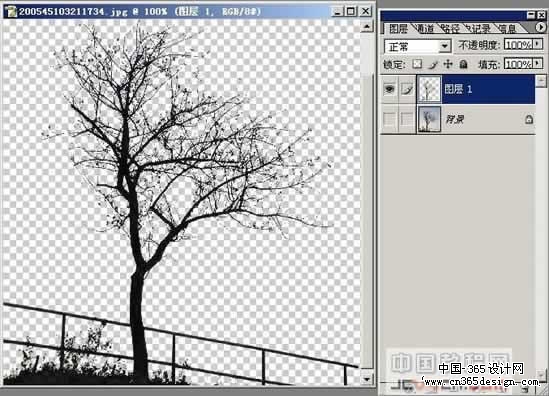
Task: Show the 背景 layer via its empty eye box
Action: click(x=389, y=119)
